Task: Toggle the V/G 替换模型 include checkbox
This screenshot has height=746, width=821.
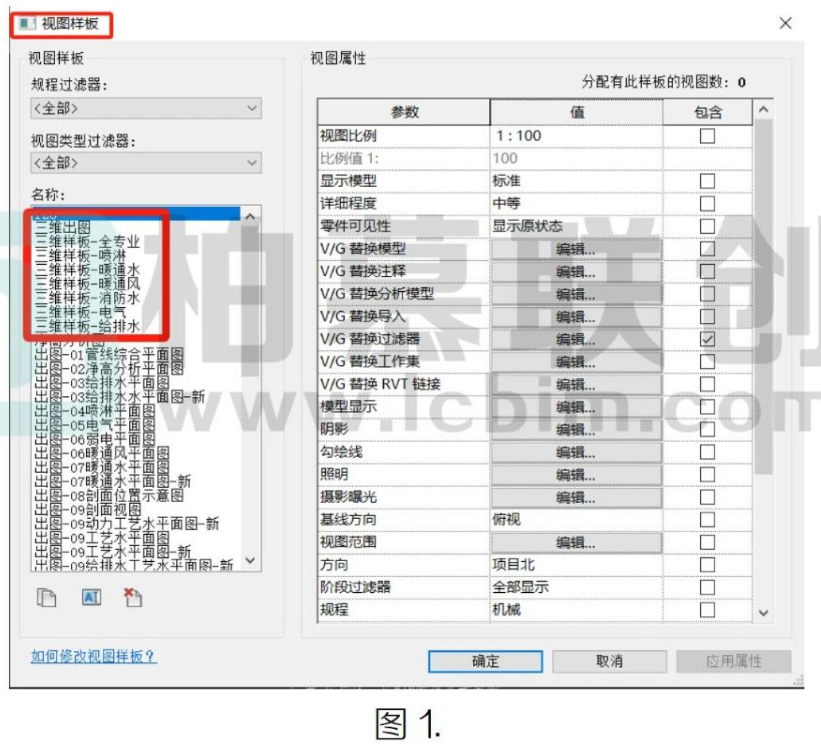Action: tap(707, 249)
